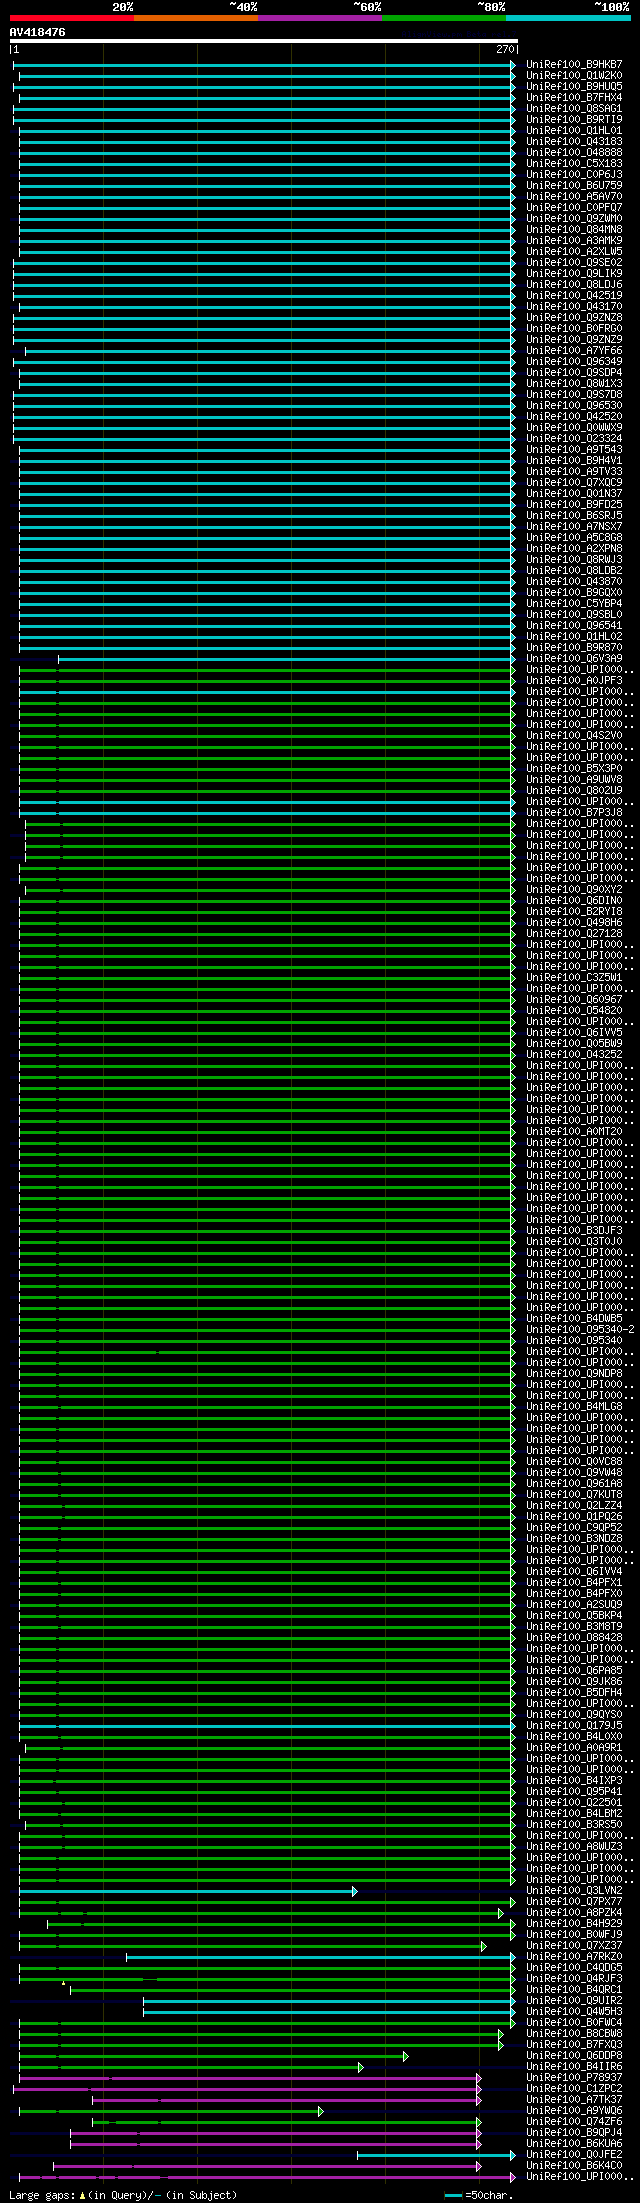Select label UniRef100_A0MTZ0
This screenshot has height=2203, width=640.
click(x=574, y=1131)
